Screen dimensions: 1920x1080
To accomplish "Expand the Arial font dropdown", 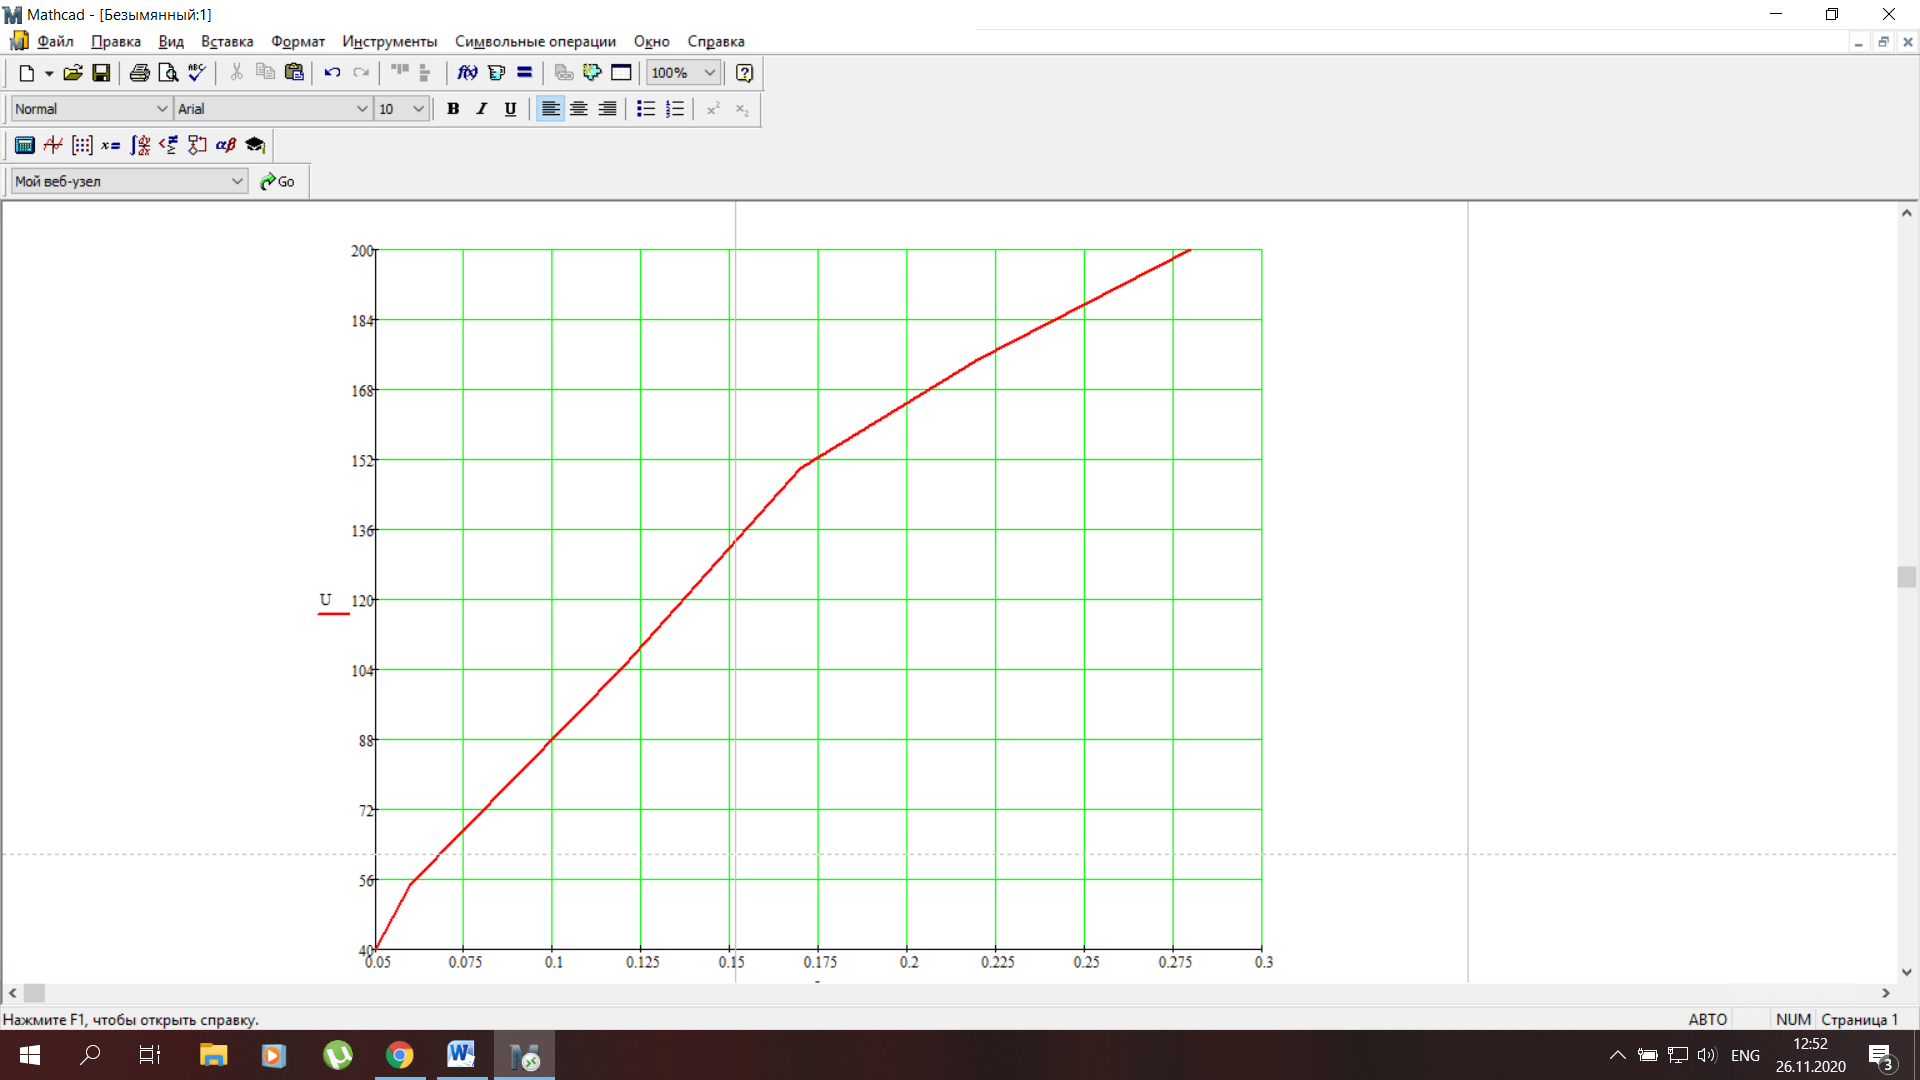I will [362, 109].
